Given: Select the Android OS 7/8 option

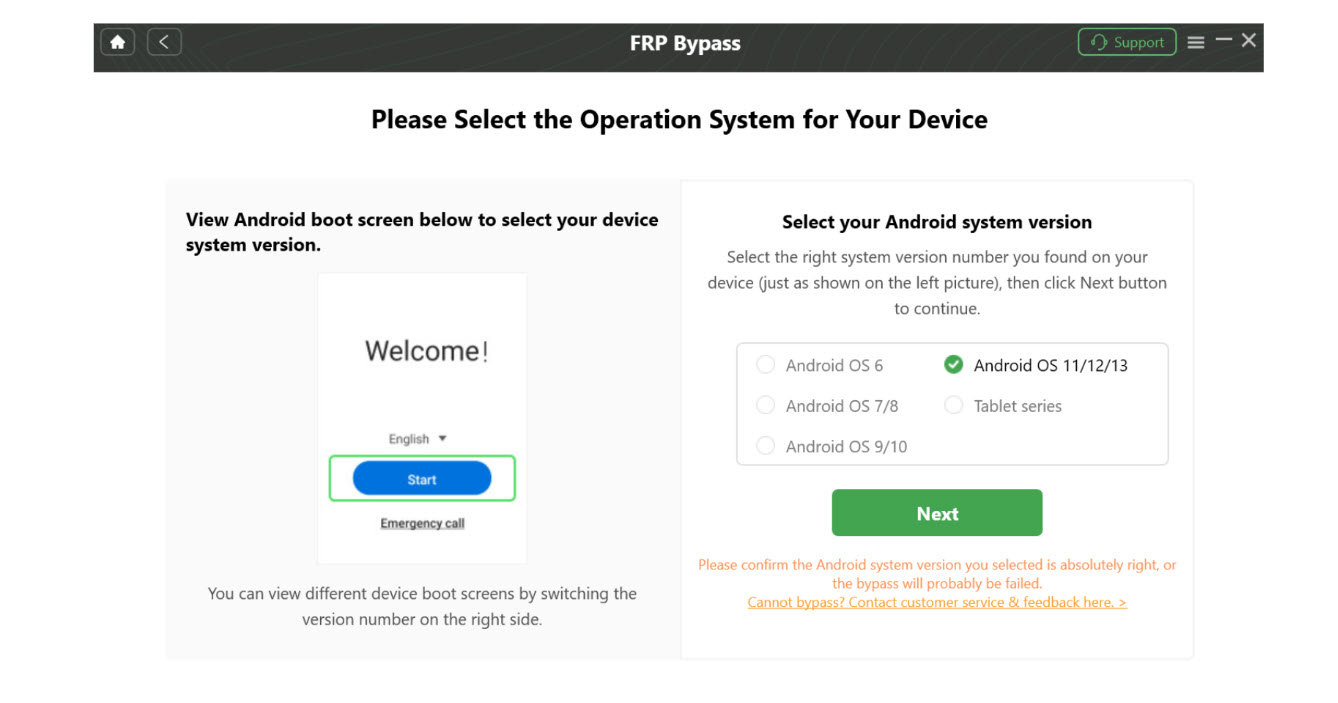Looking at the screenshot, I should click(x=766, y=406).
